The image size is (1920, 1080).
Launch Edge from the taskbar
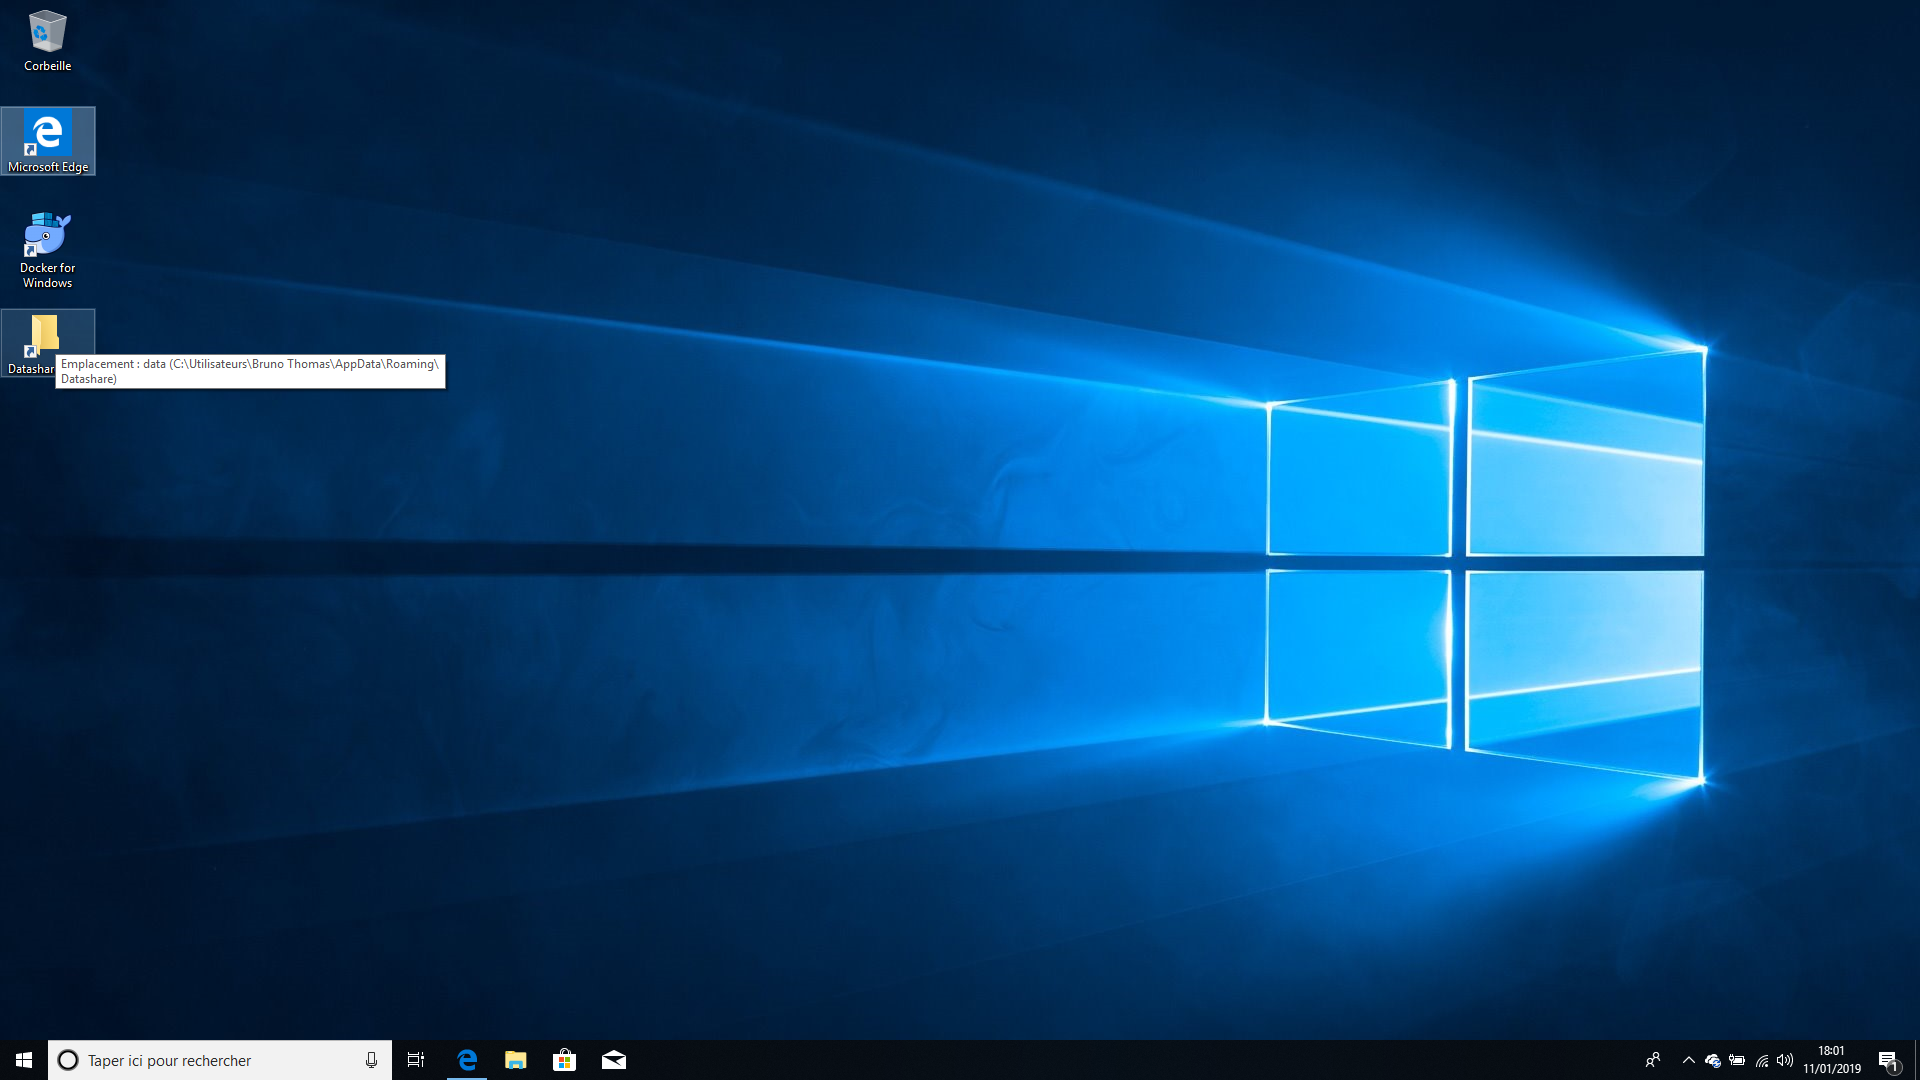click(467, 1060)
